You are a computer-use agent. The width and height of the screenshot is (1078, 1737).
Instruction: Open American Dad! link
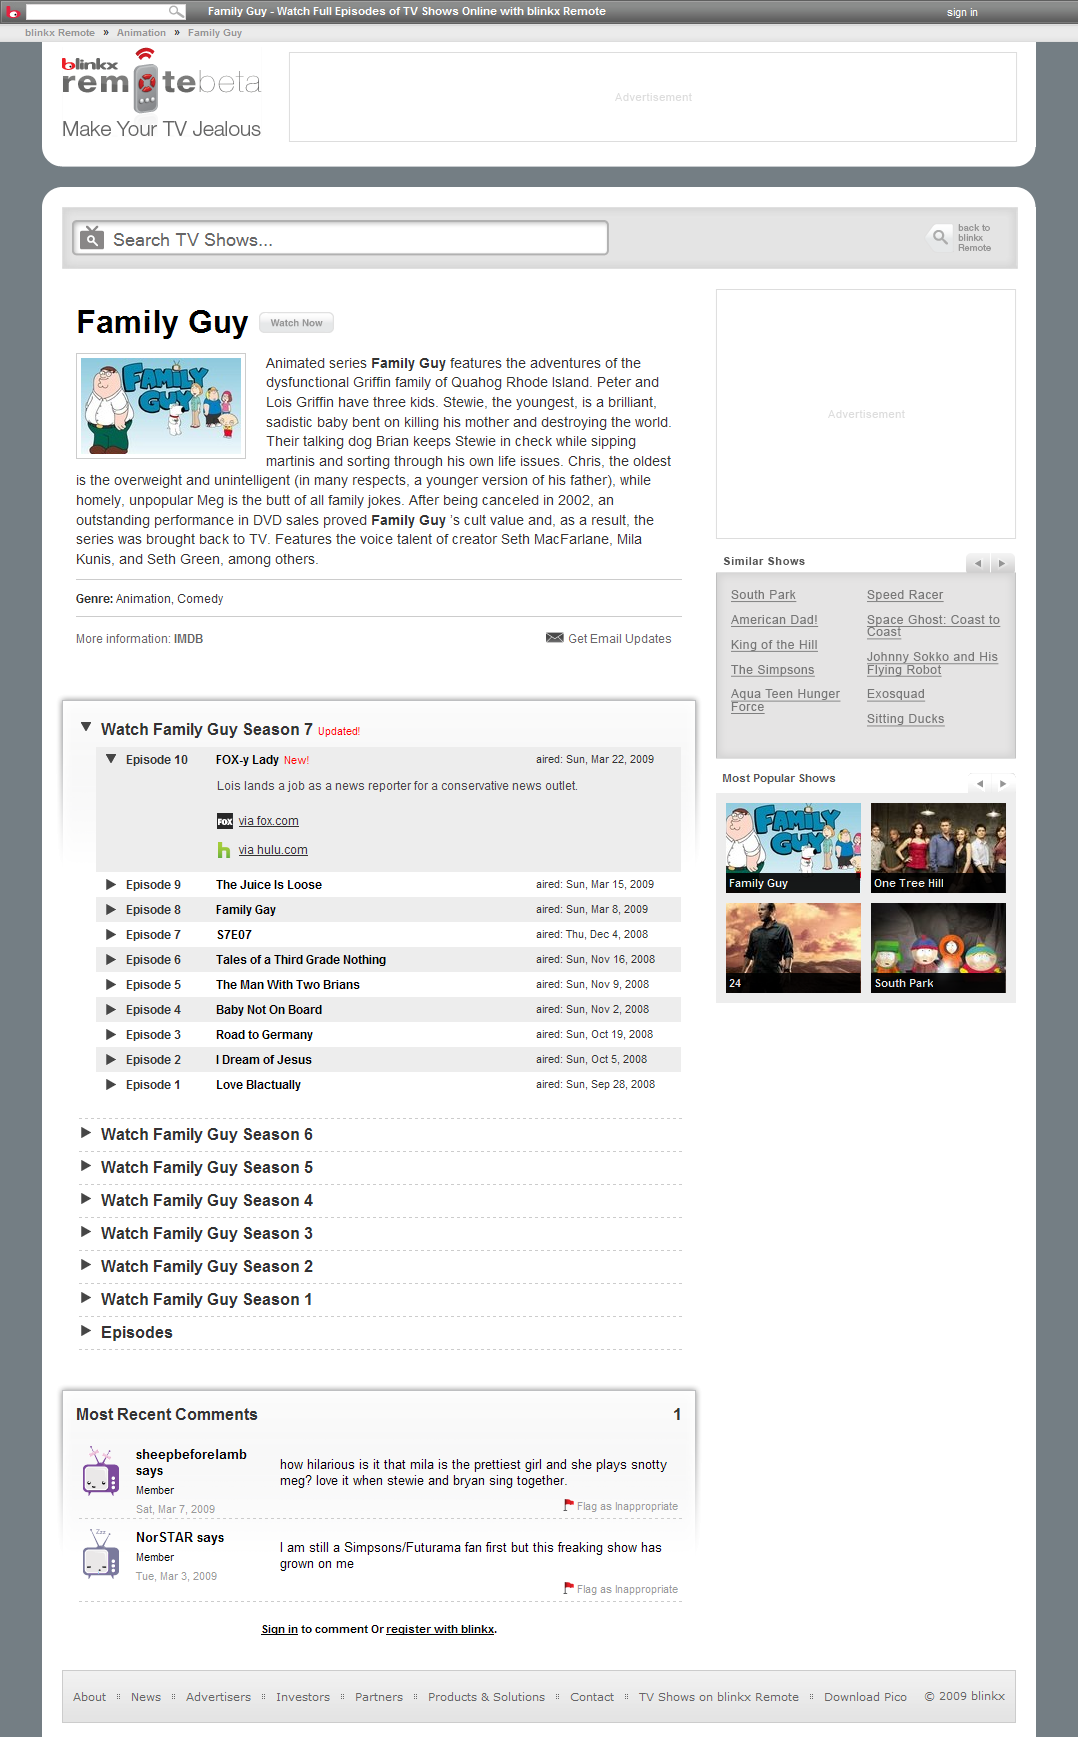(x=774, y=620)
